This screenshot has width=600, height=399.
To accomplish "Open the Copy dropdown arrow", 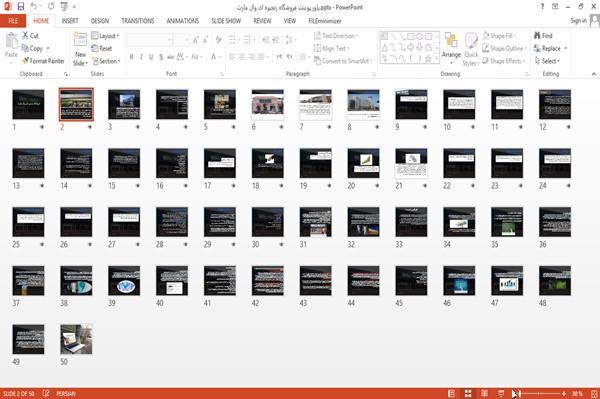I will 48,48.
